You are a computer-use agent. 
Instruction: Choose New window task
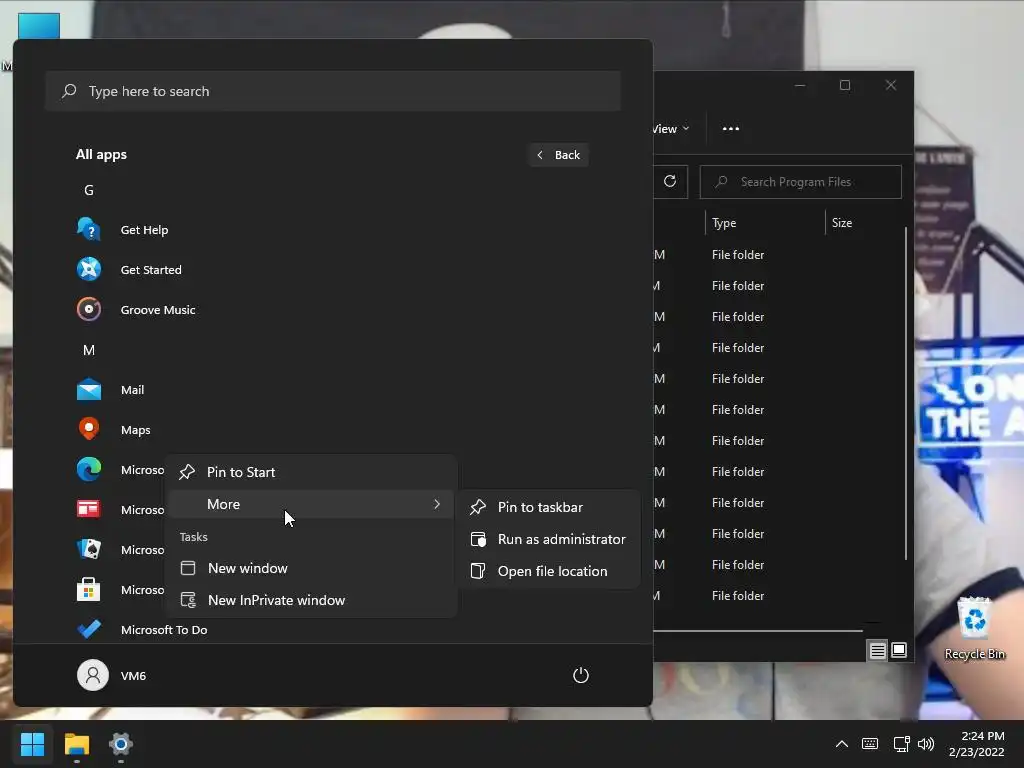tap(312, 568)
